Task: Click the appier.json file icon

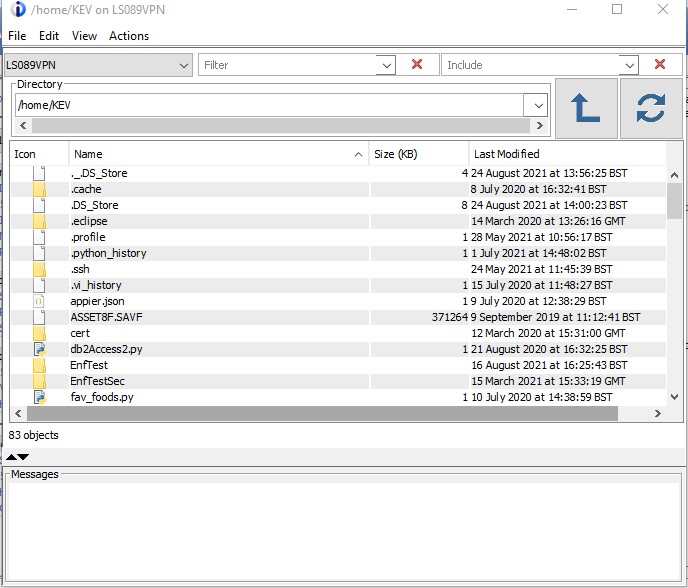Action: click(x=39, y=301)
